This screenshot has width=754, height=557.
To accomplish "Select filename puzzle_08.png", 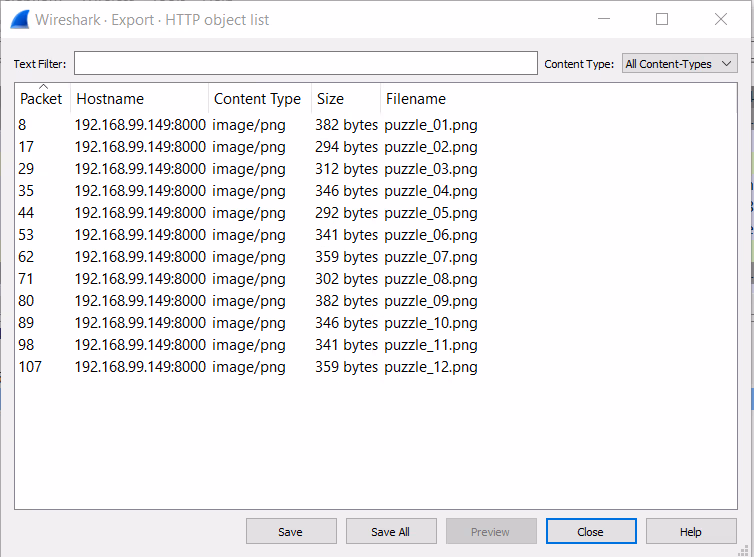I will pos(431,279).
